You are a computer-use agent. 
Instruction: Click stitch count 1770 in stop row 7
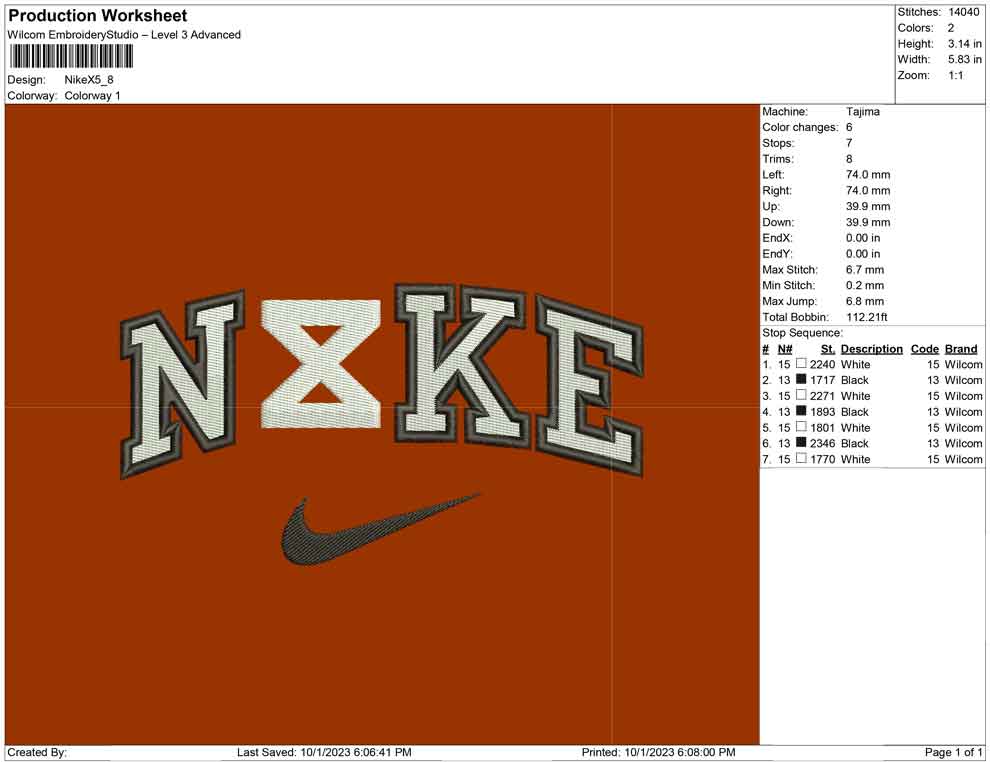[x=823, y=460]
